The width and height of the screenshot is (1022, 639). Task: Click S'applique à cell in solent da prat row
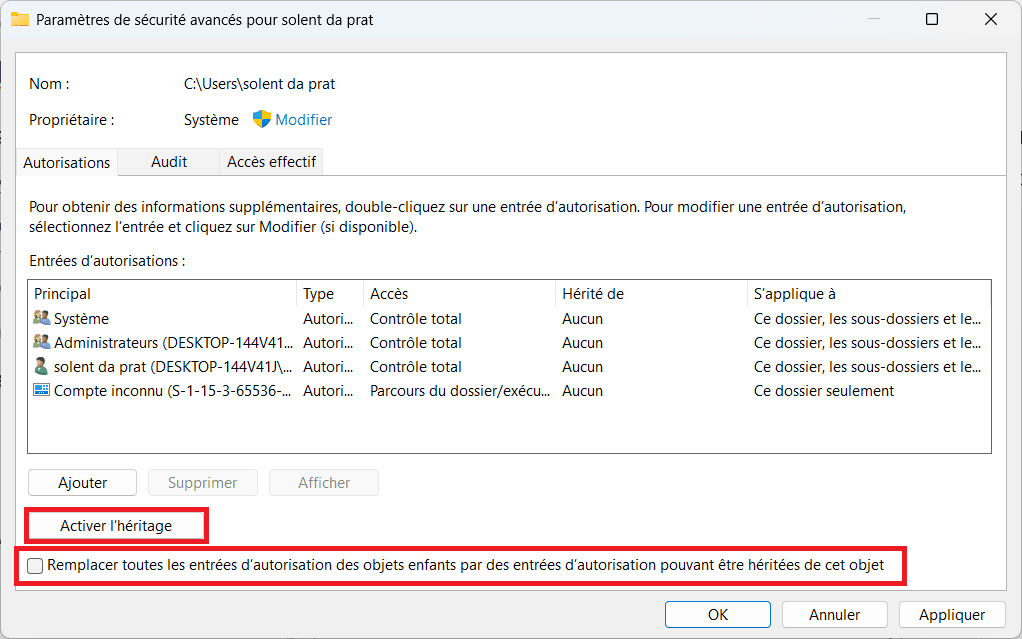click(868, 367)
